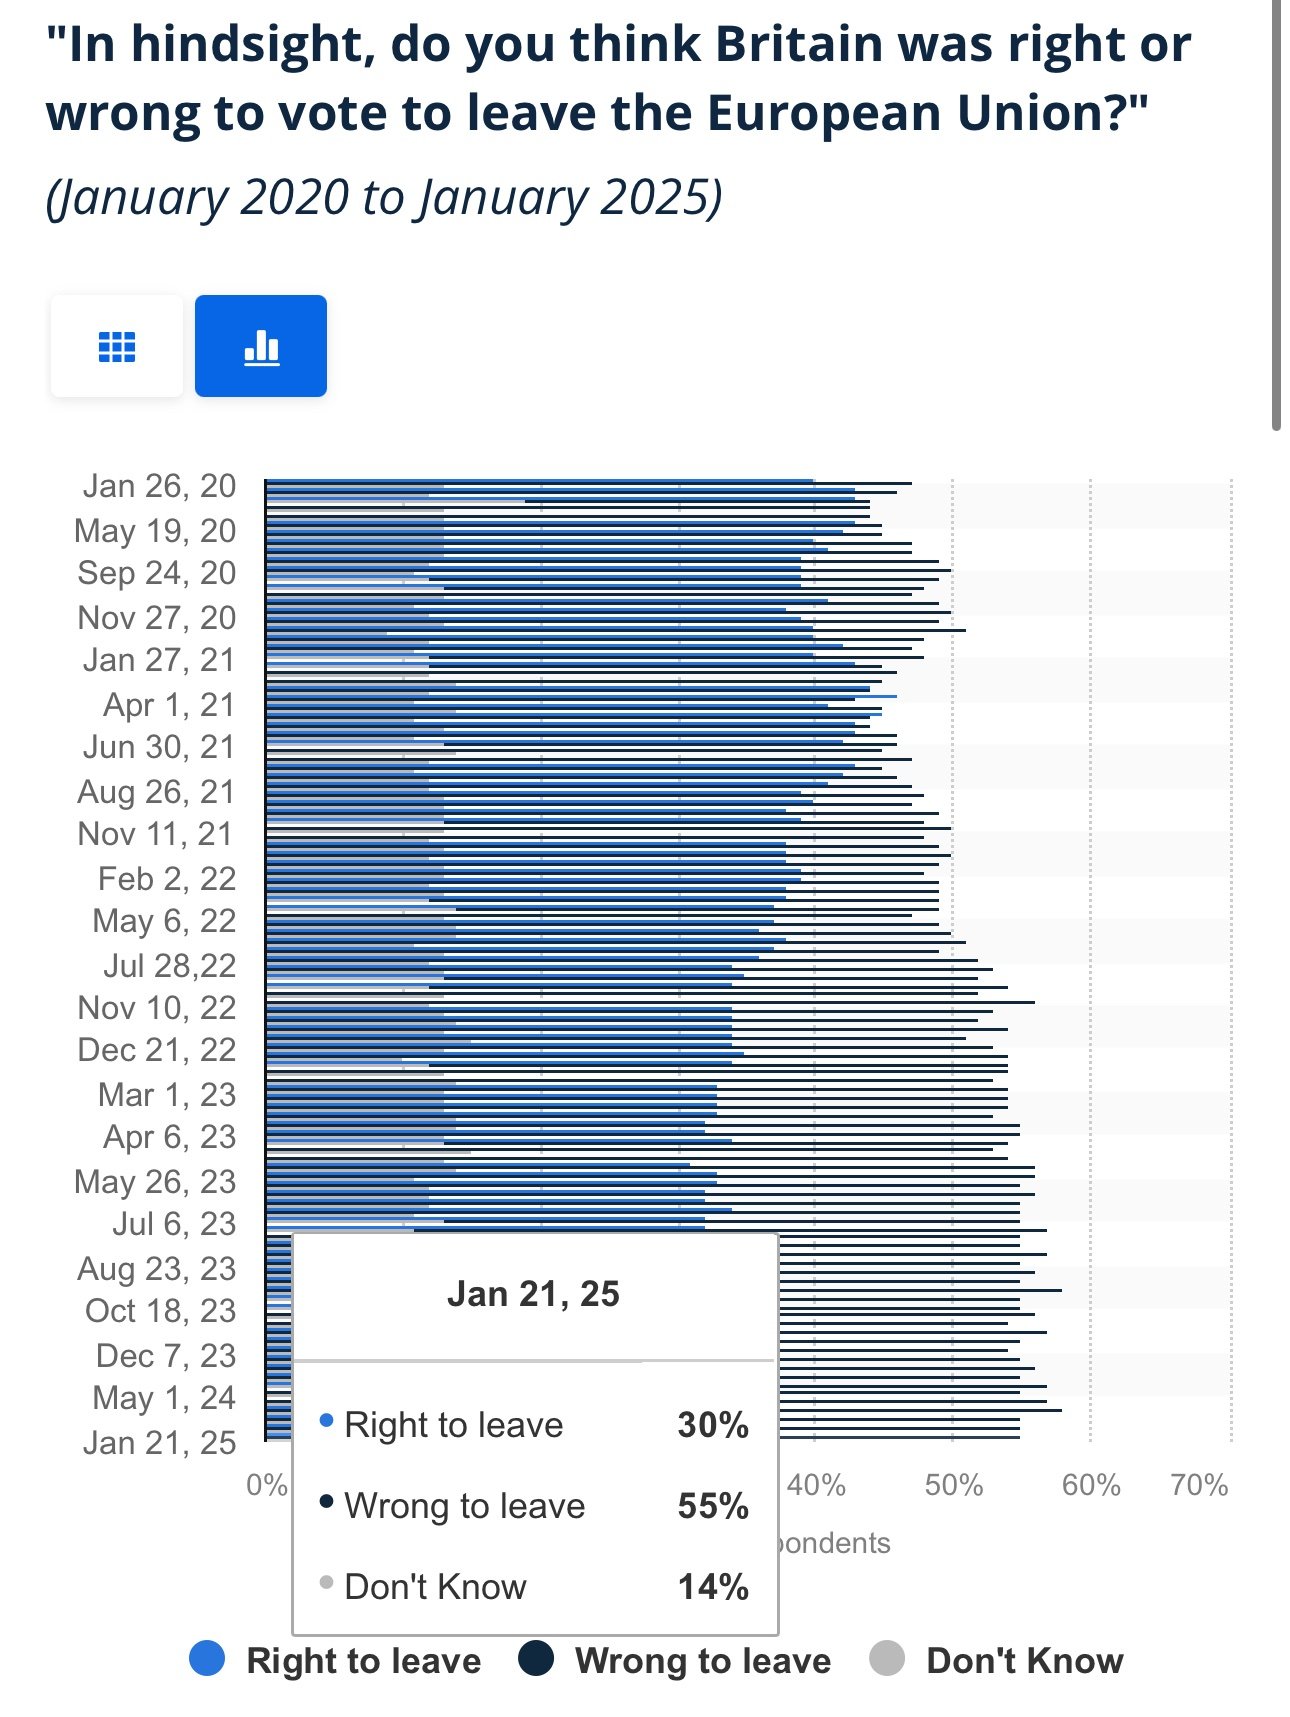
Task: Click the page scrollbar on the right edge
Action: (x=1276, y=215)
